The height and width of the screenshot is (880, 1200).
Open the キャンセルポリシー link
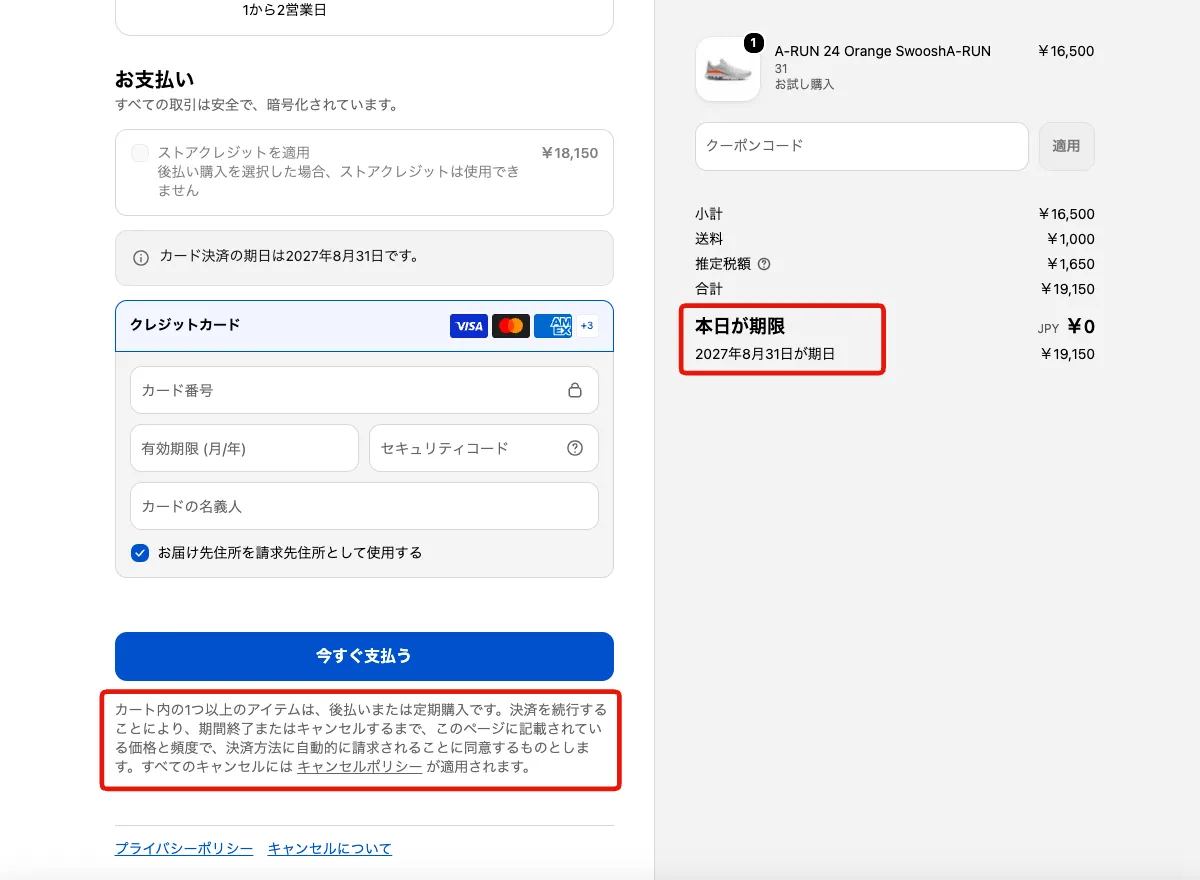(359, 767)
